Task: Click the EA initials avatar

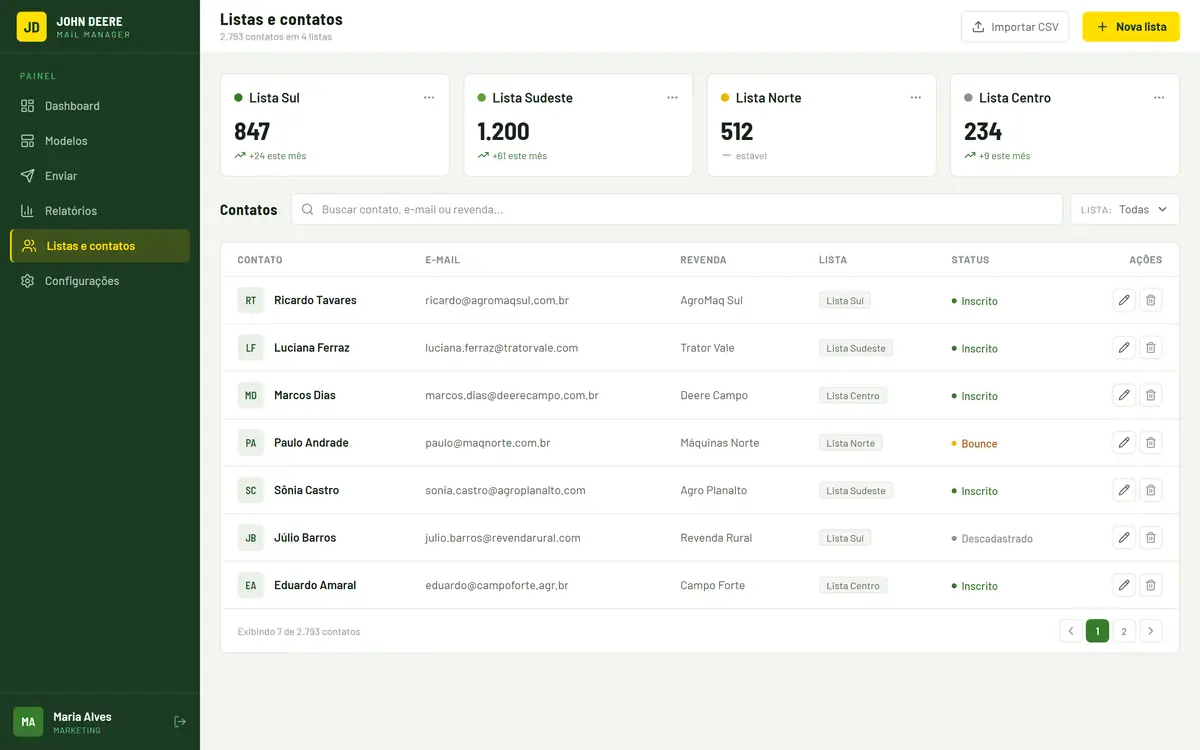Action: point(251,585)
